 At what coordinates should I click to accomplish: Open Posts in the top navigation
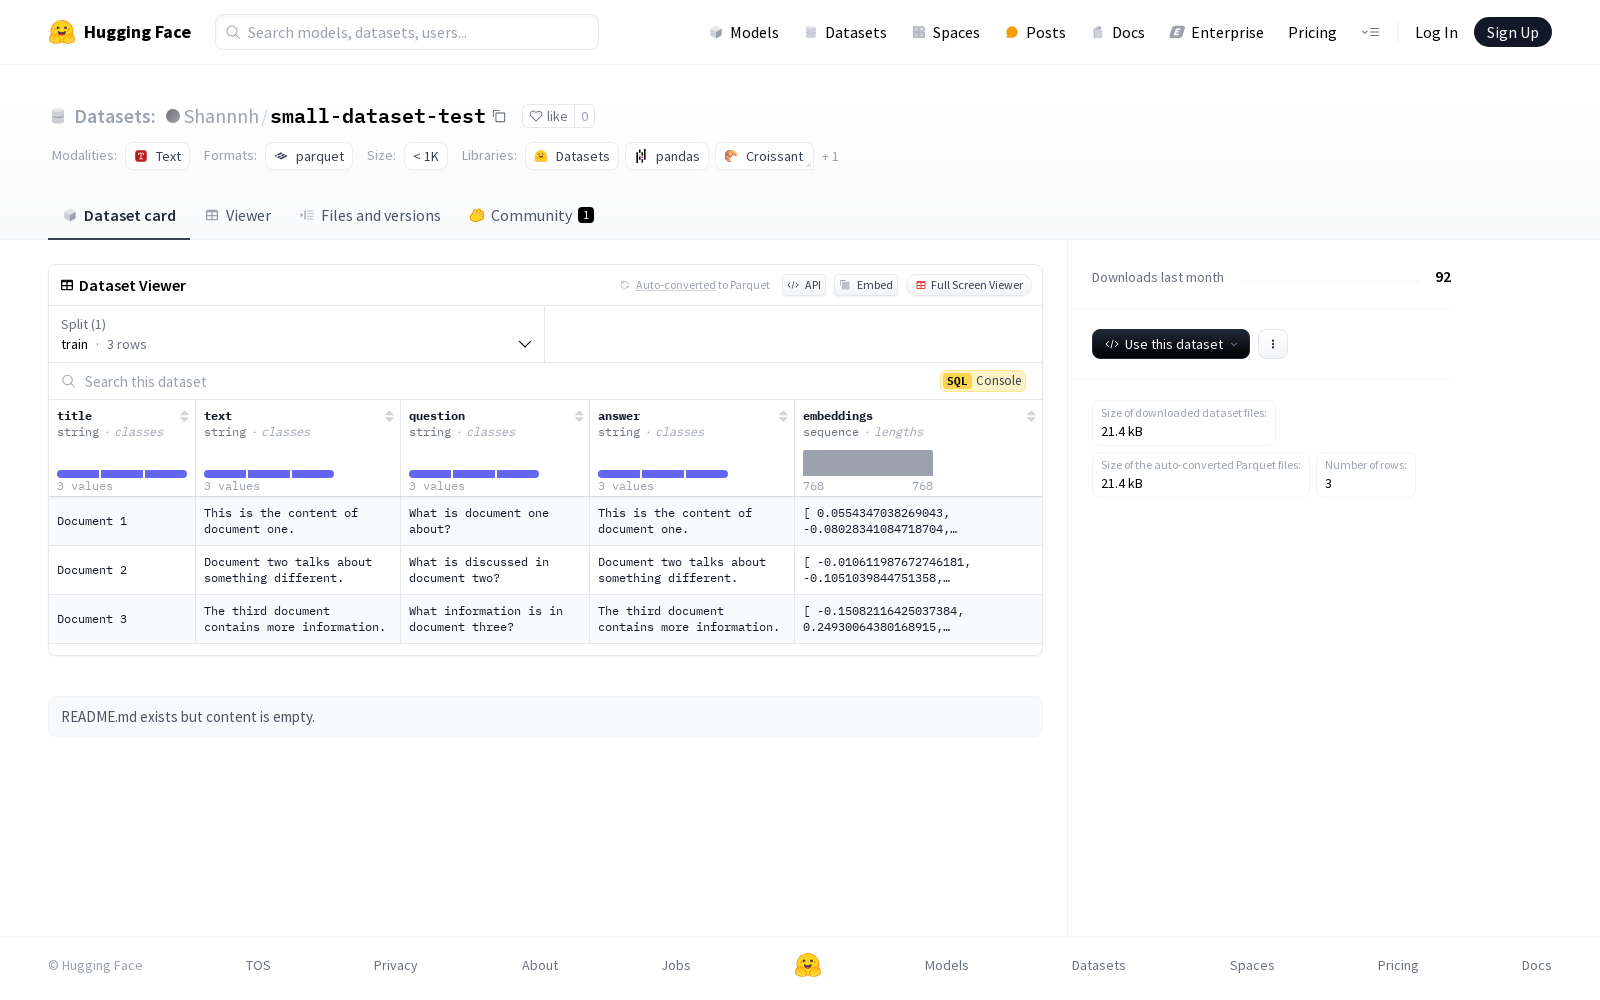coord(1035,32)
